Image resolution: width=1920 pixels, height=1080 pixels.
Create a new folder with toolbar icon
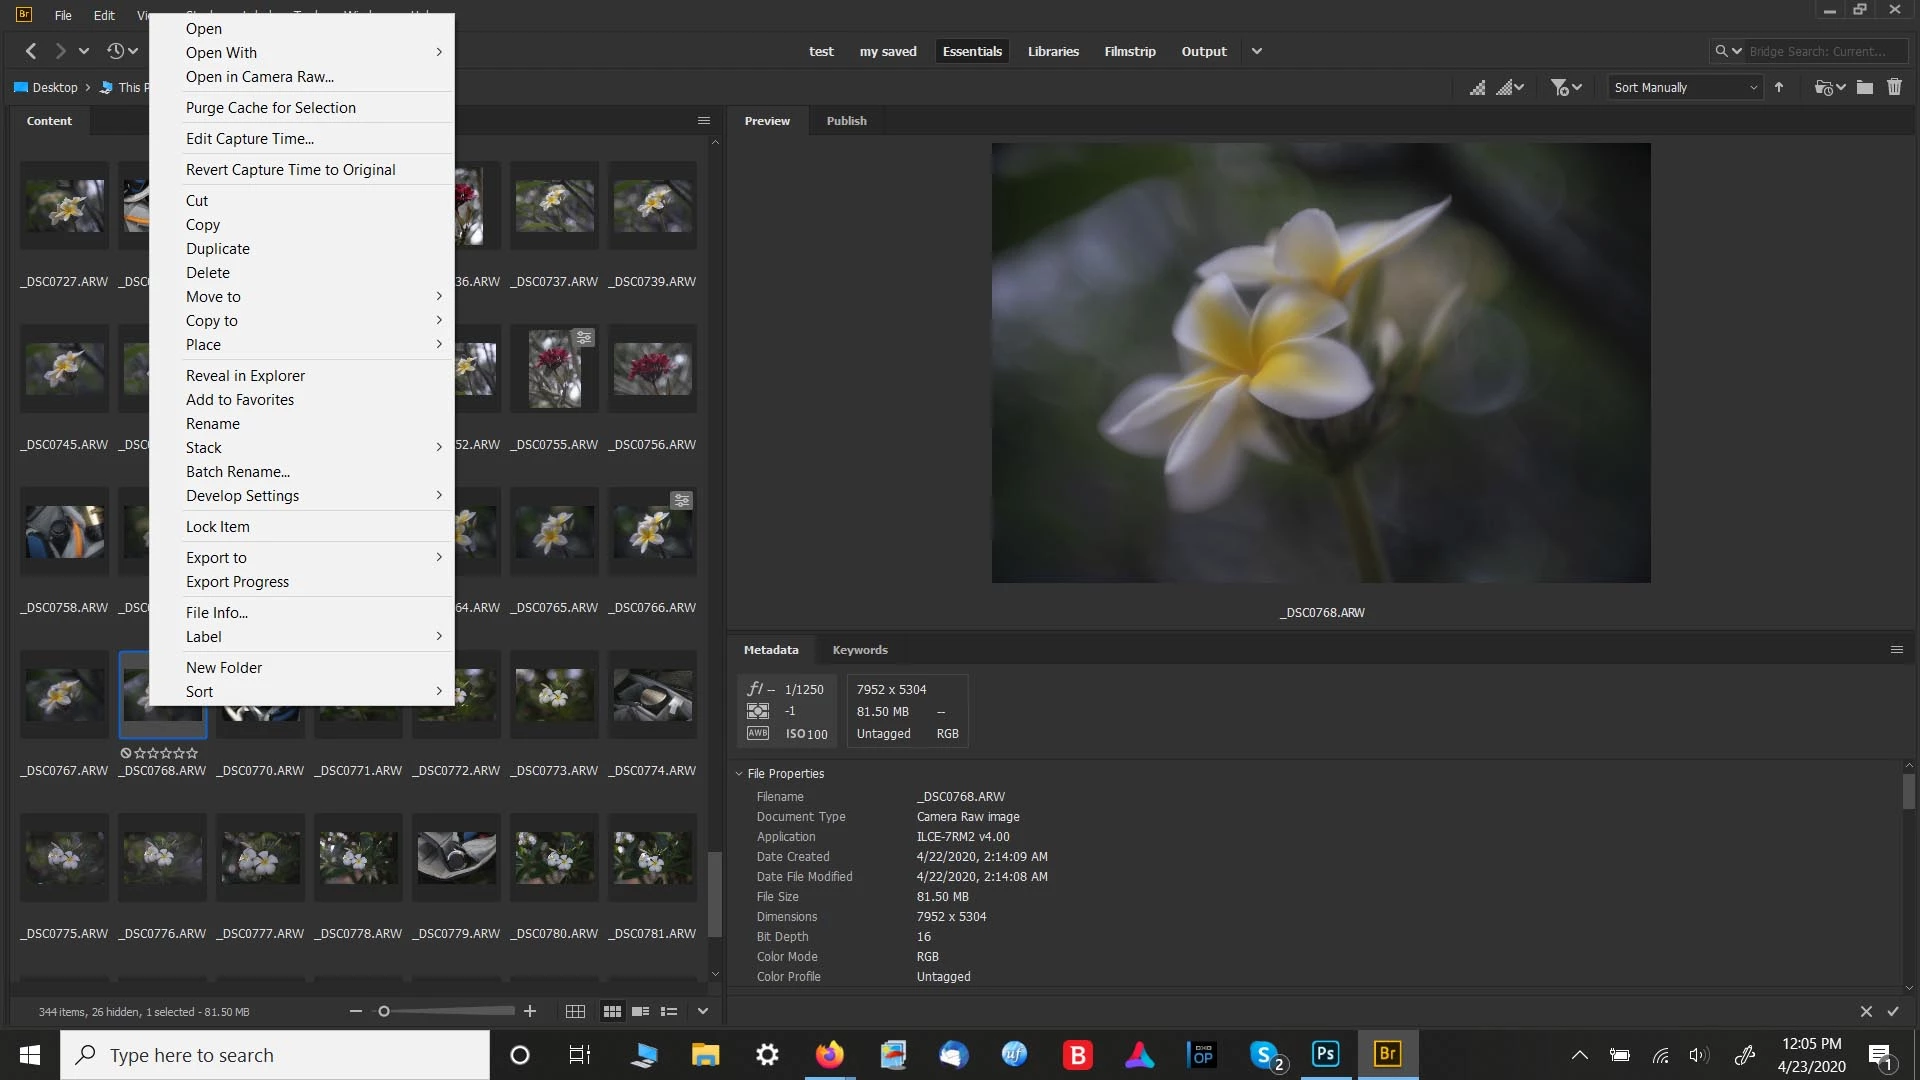click(1865, 87)
